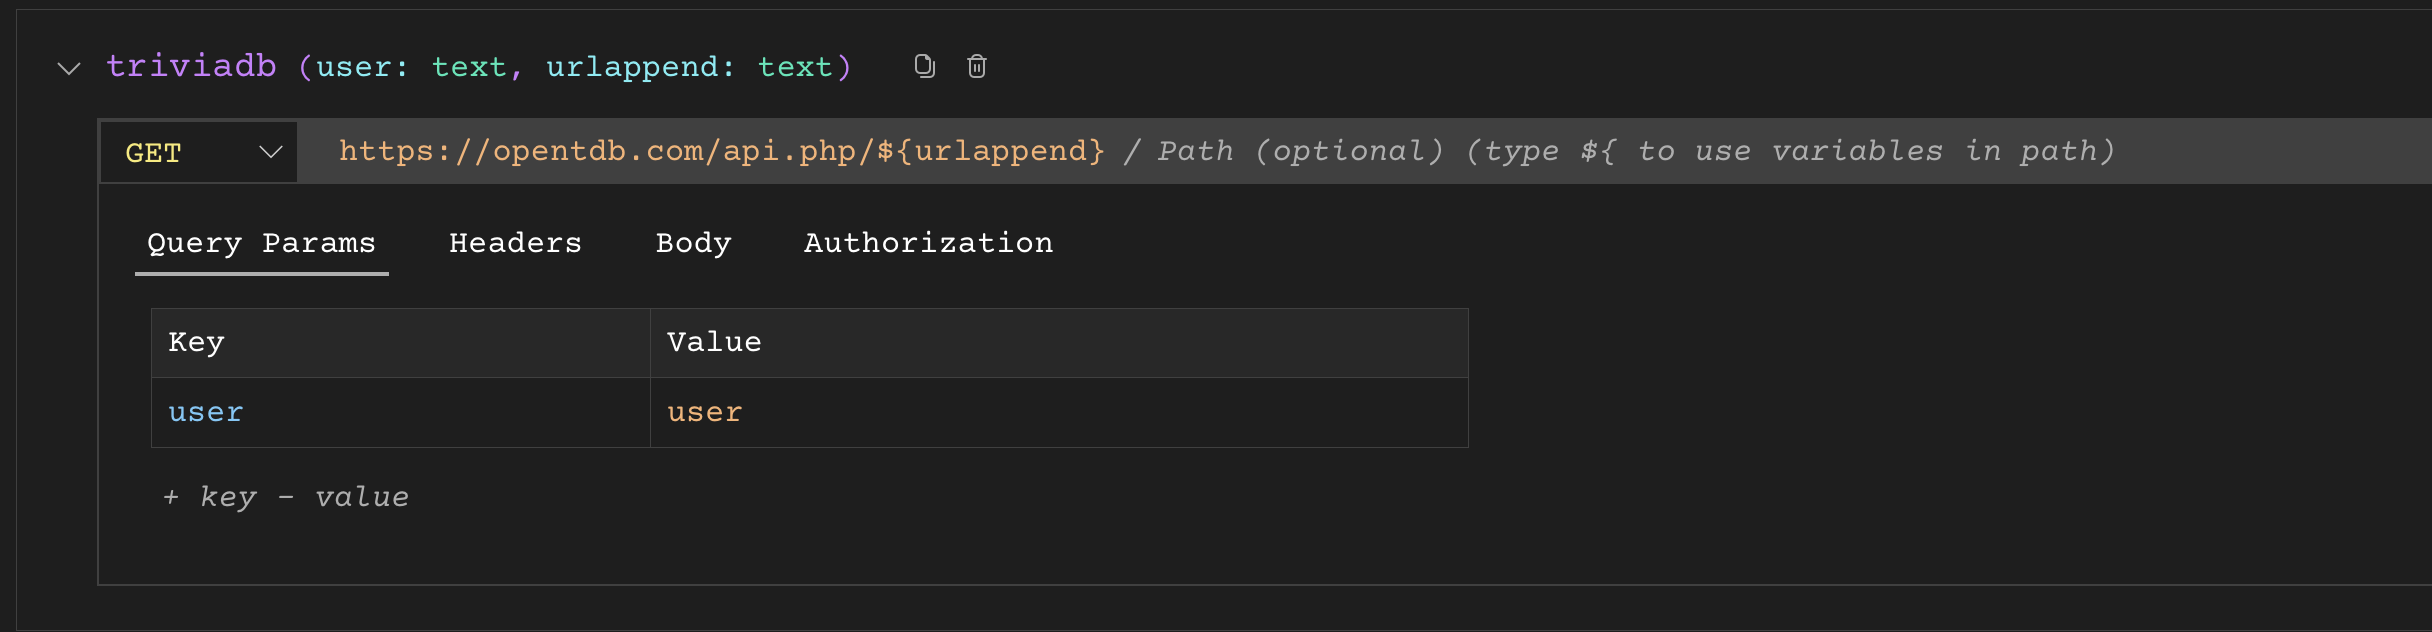This screenshot has height=632, width=2432.
Task: Open the Headers tab
Action: [x=515, y=243]
